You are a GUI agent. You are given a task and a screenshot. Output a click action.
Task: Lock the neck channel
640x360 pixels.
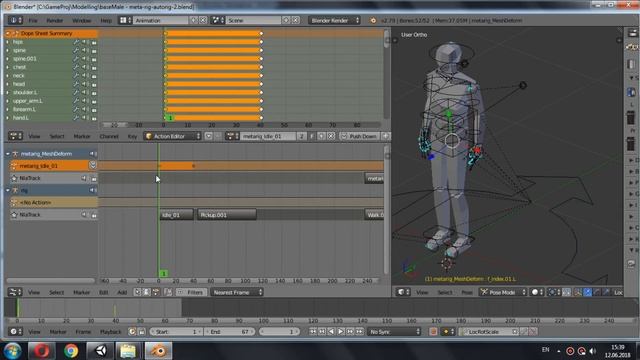coord(94,76)
